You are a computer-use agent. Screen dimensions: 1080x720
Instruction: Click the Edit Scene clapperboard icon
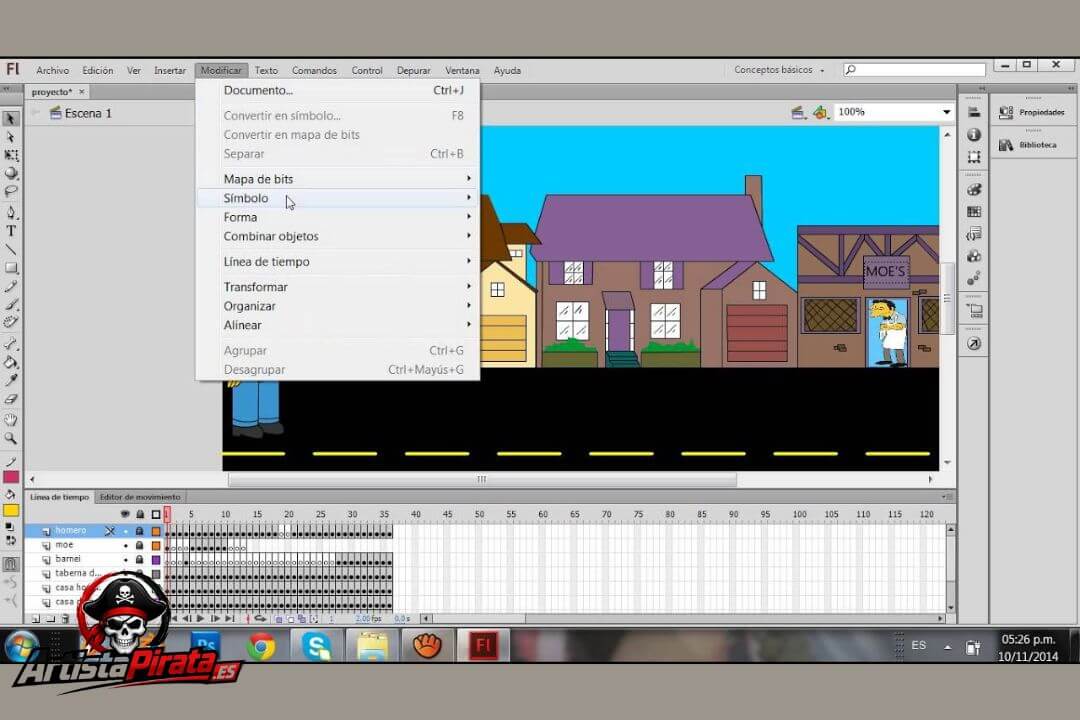(x=798, y=112)
